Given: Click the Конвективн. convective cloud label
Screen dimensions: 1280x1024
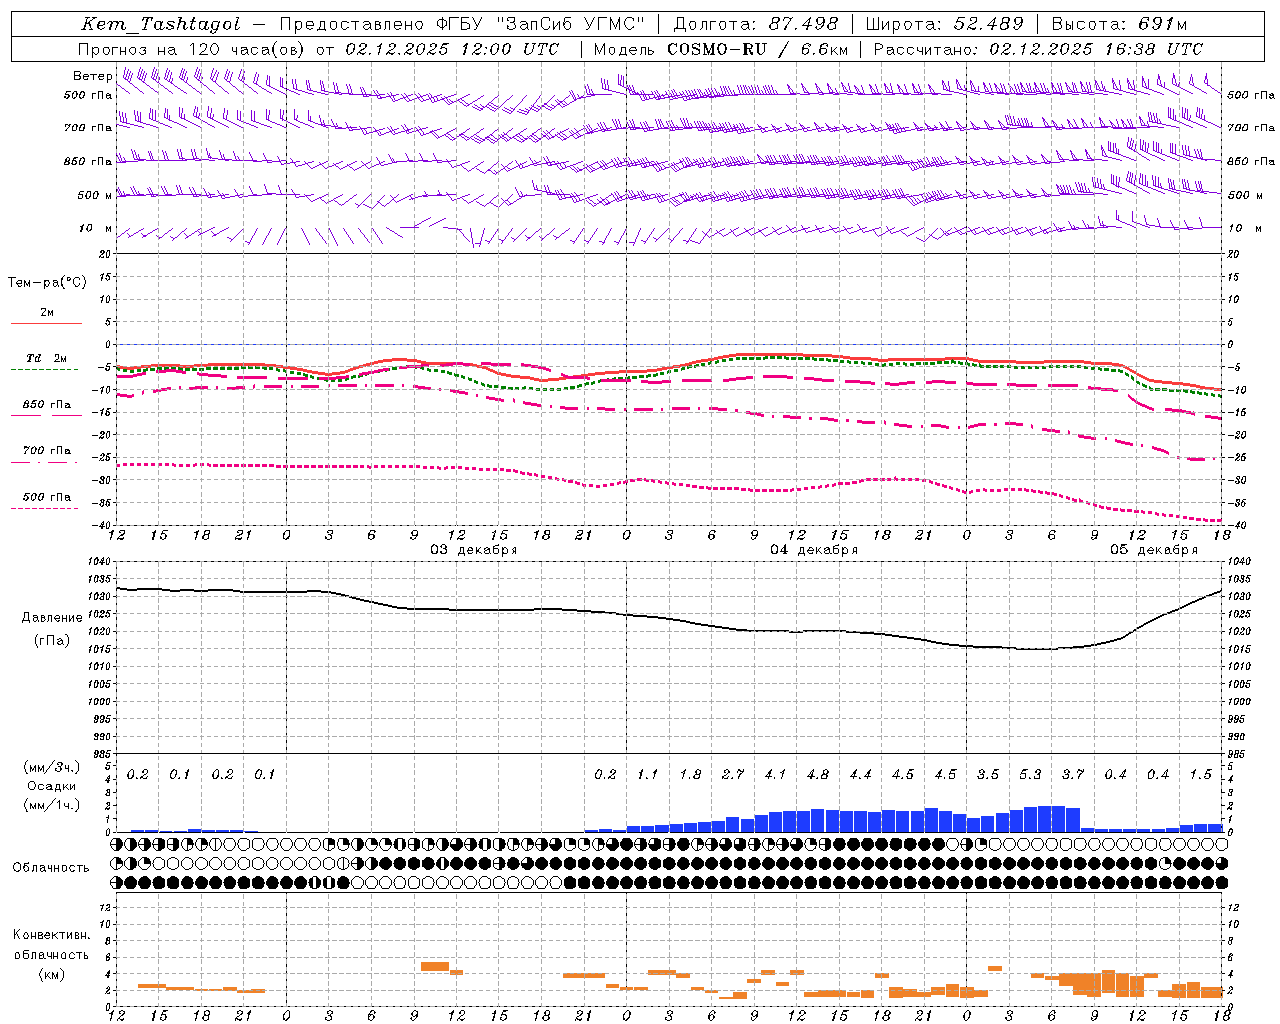Looking at the screenshot, I should point(52,936).
